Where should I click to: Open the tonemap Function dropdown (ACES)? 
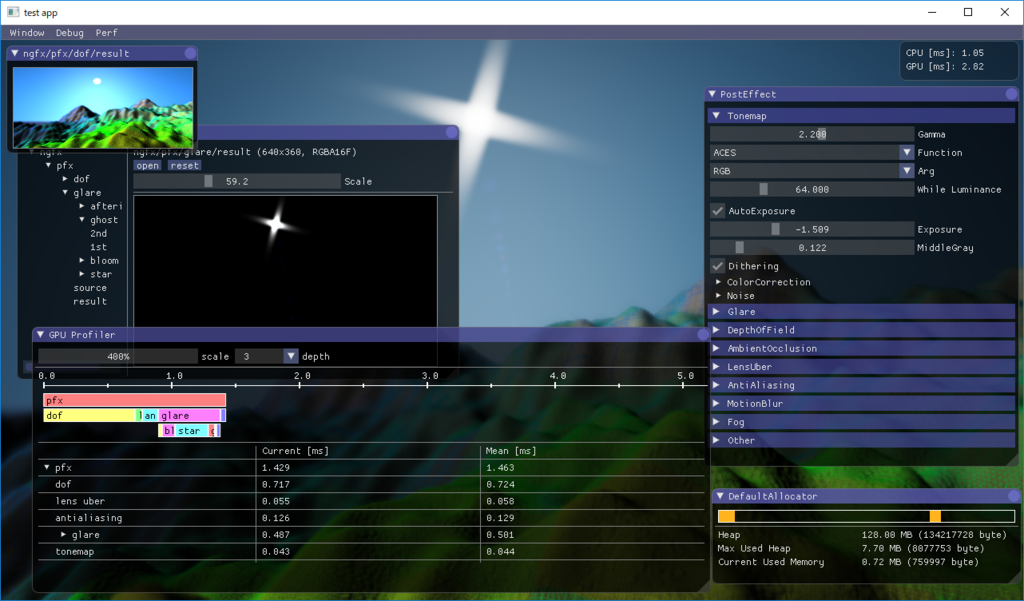pos(812,152)
